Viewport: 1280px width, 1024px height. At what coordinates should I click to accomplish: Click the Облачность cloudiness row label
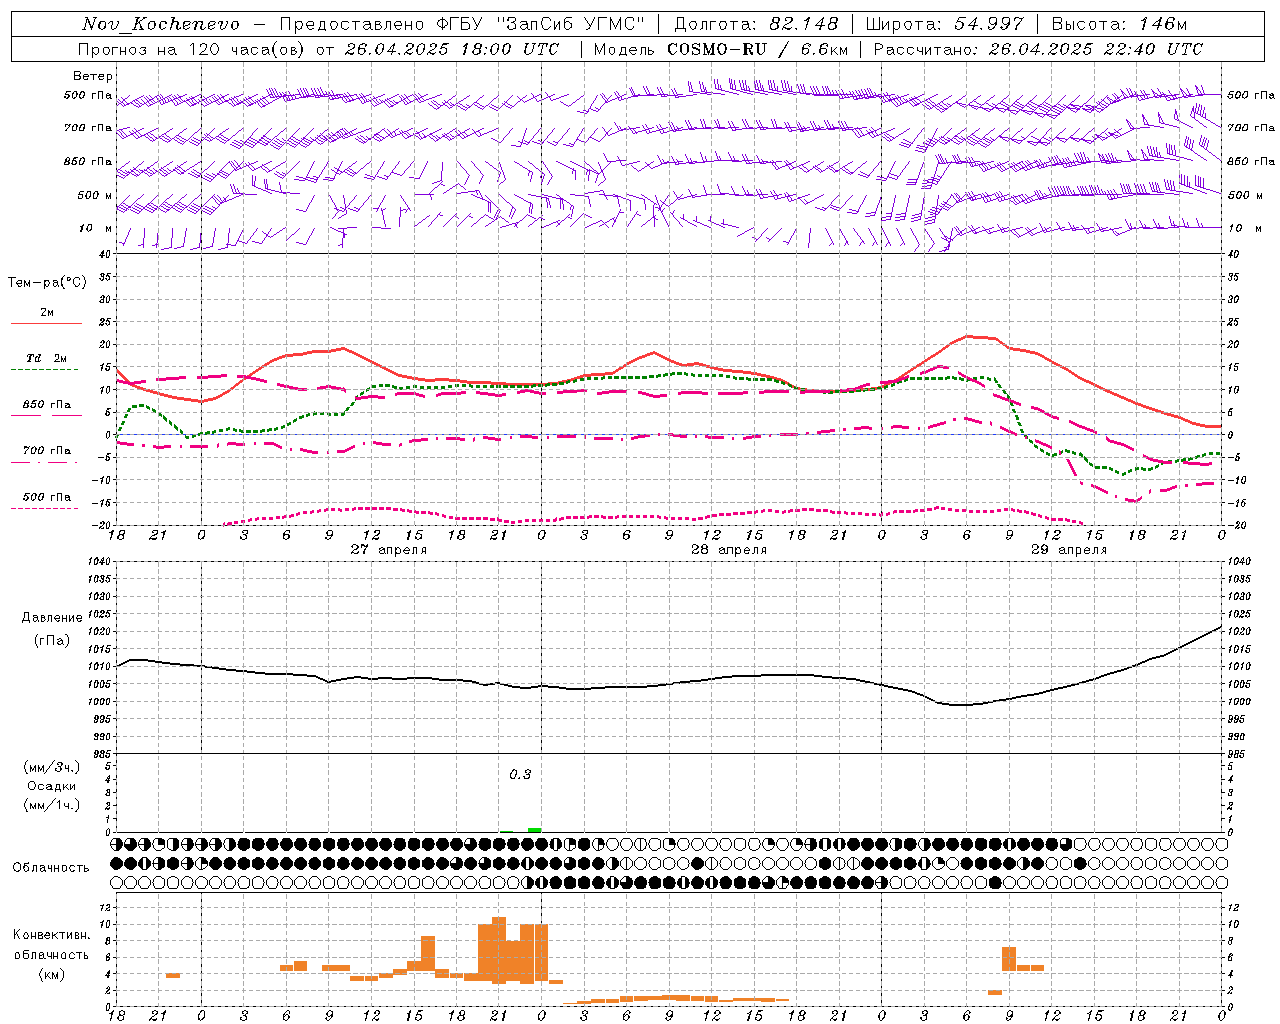51,867
